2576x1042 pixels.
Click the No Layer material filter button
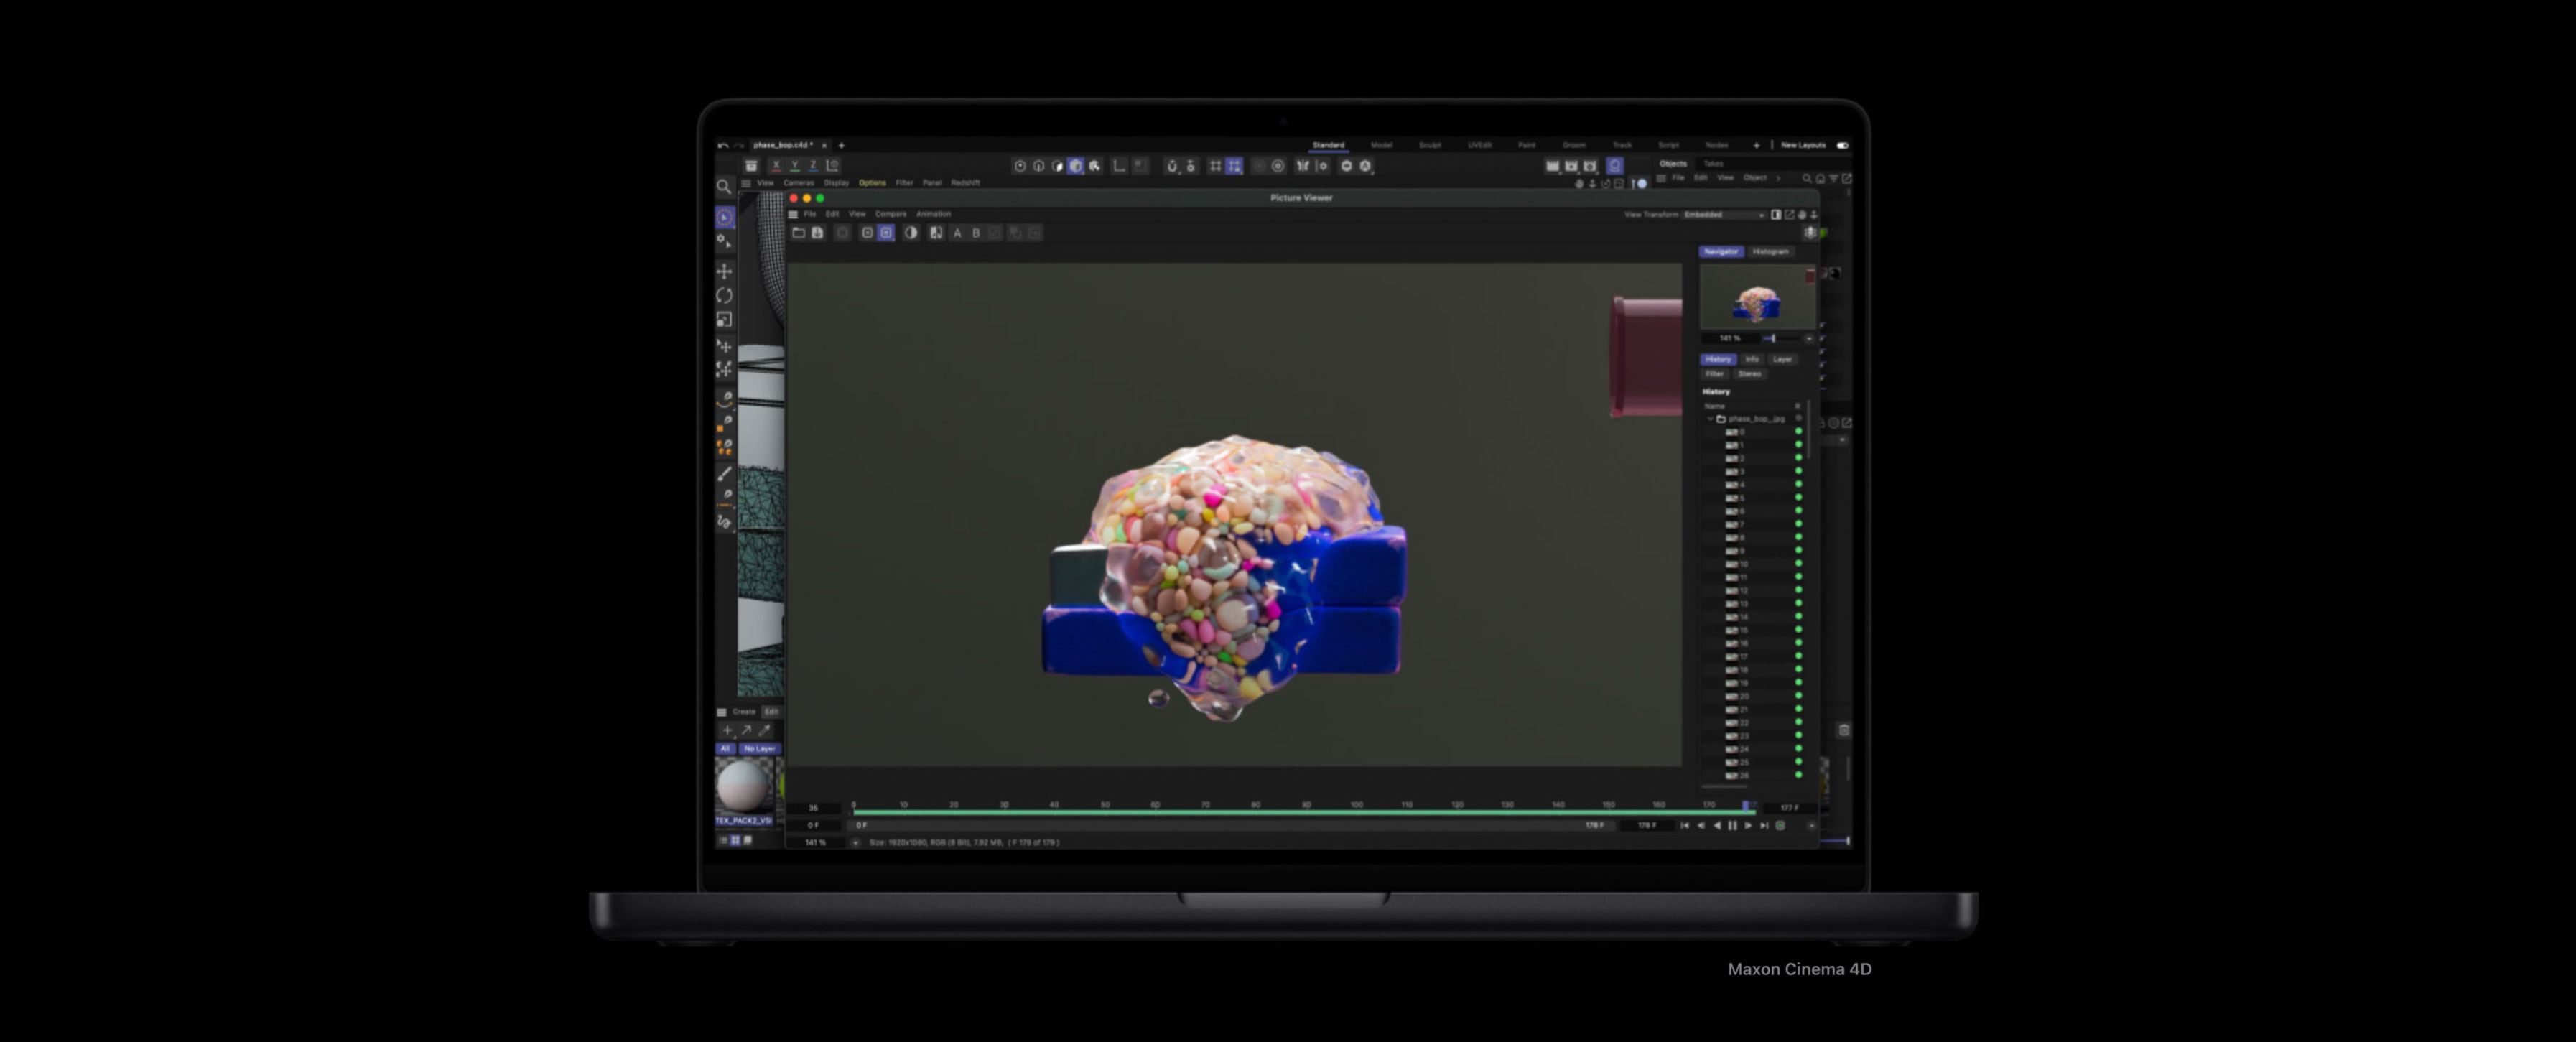[x=759, y=749]
